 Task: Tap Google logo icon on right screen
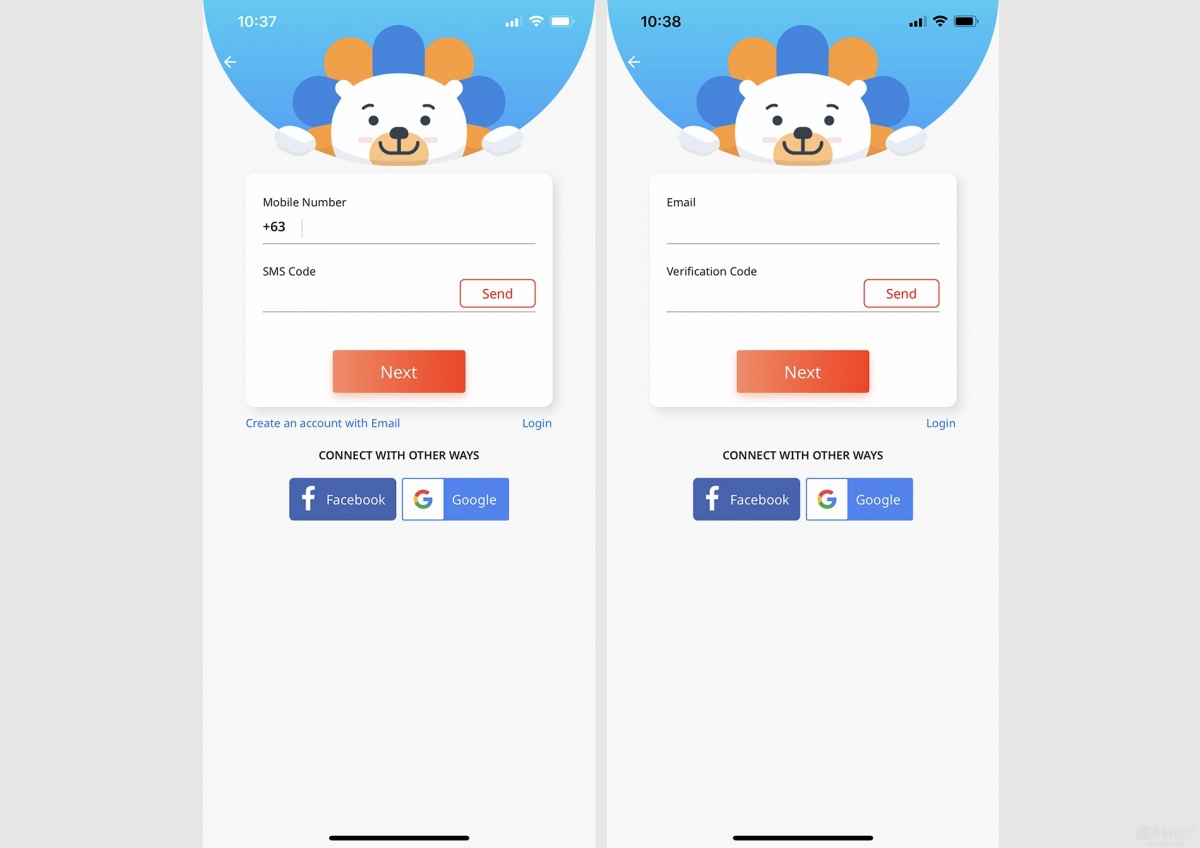click(x=827, y=499)
